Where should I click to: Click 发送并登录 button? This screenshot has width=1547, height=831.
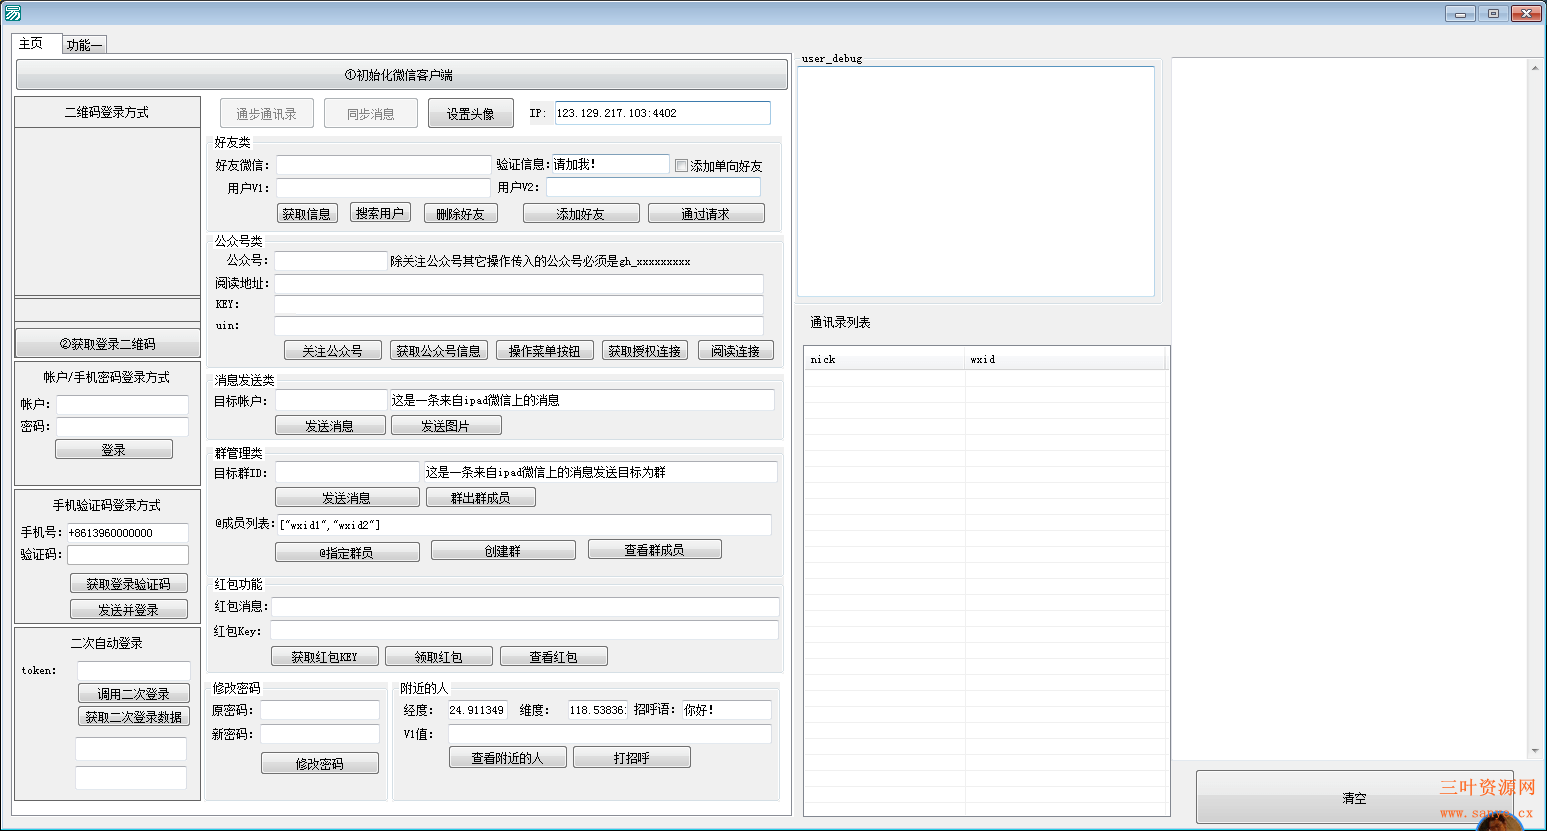click(129, 609)
